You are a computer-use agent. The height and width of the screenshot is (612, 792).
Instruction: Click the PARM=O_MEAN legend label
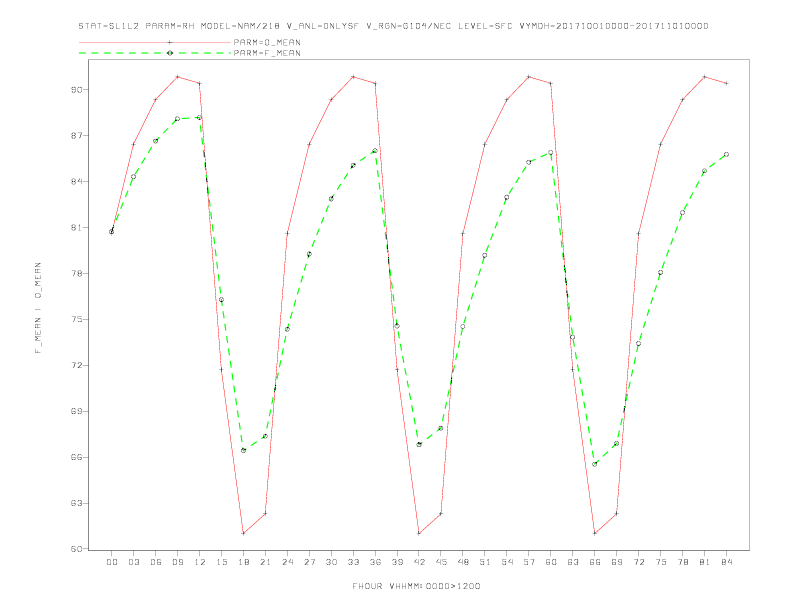(x=267, y=42)
